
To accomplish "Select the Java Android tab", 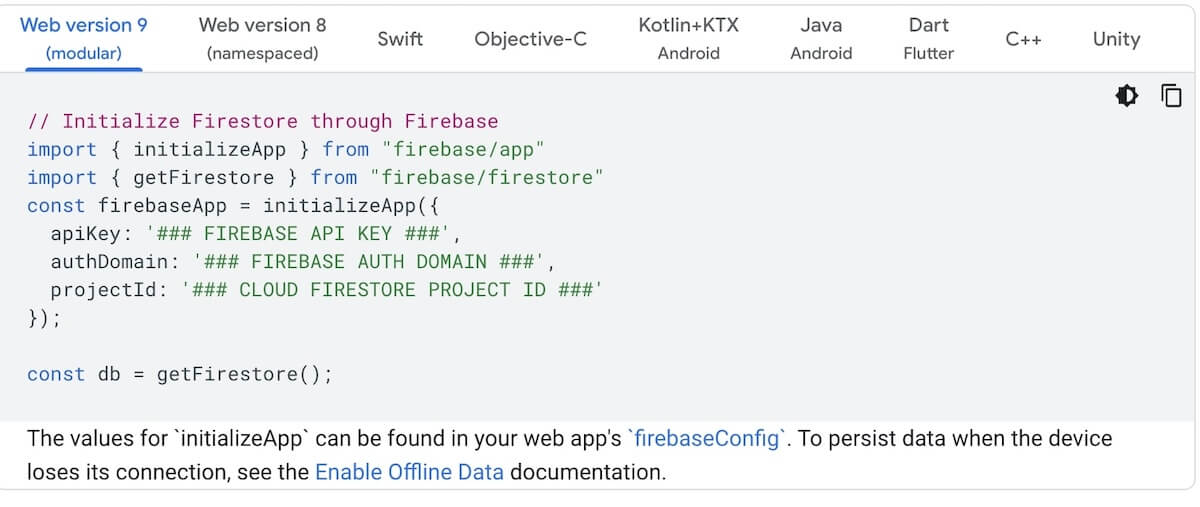I will (821, 38).
